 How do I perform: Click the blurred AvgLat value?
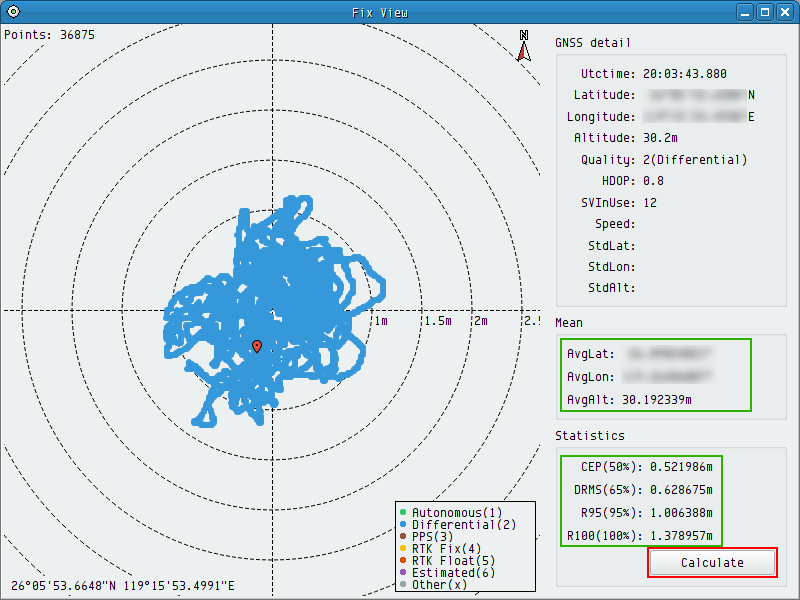(x=669, y=353)
